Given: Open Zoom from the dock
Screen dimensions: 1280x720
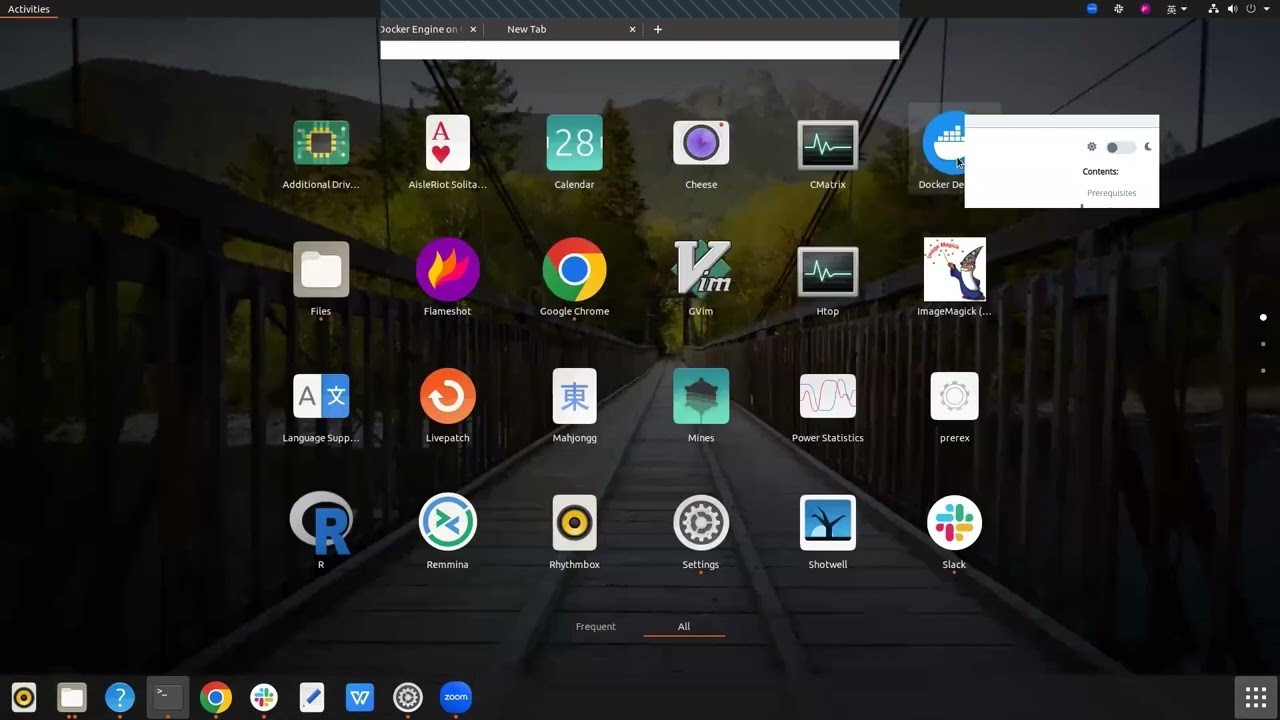Looking at the screenshot, I should point(456,697).
